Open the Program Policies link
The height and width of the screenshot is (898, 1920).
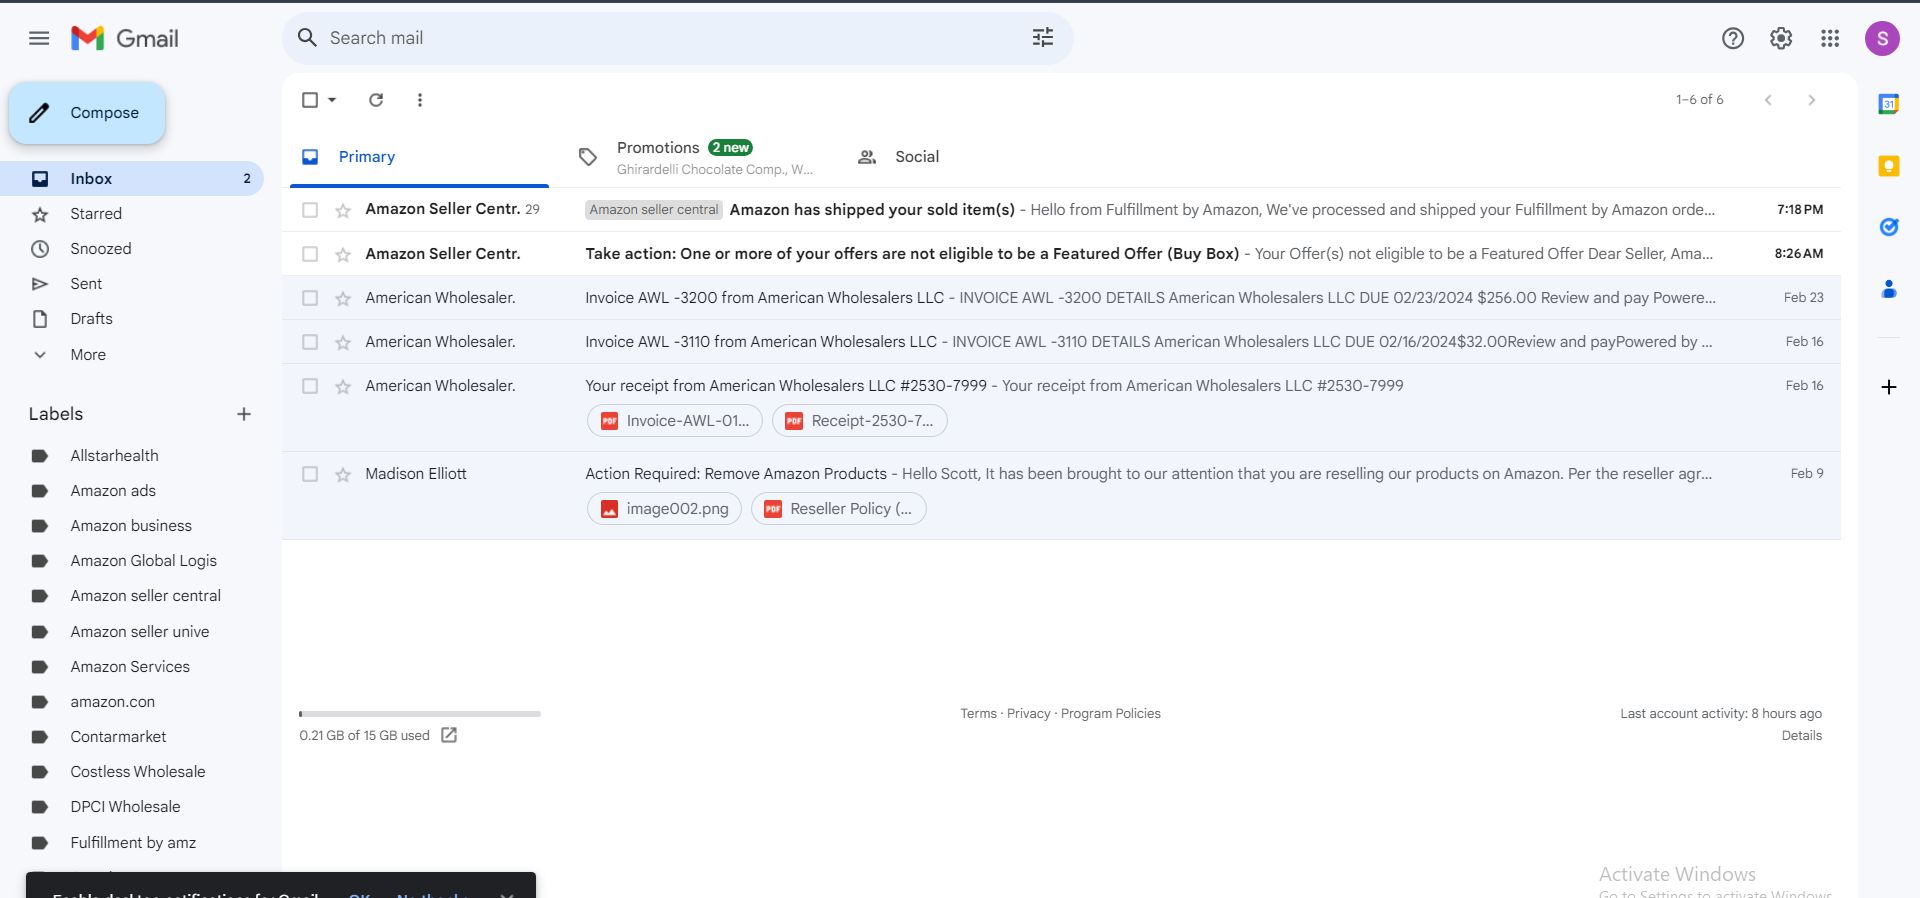tap(1110, 714)
